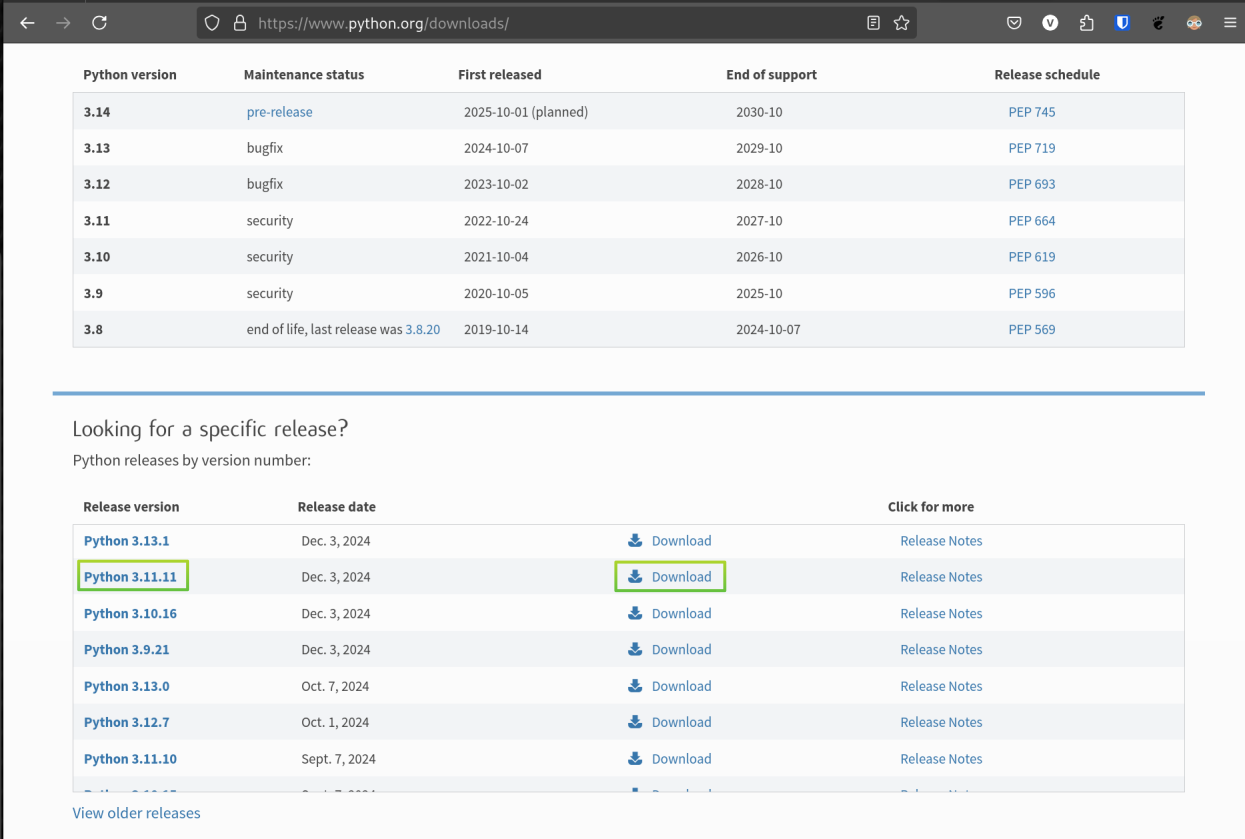Open the Extensions puzzle-piece menu
This screenshot has height=839, width=1245.
click(x=1086, y=23)
